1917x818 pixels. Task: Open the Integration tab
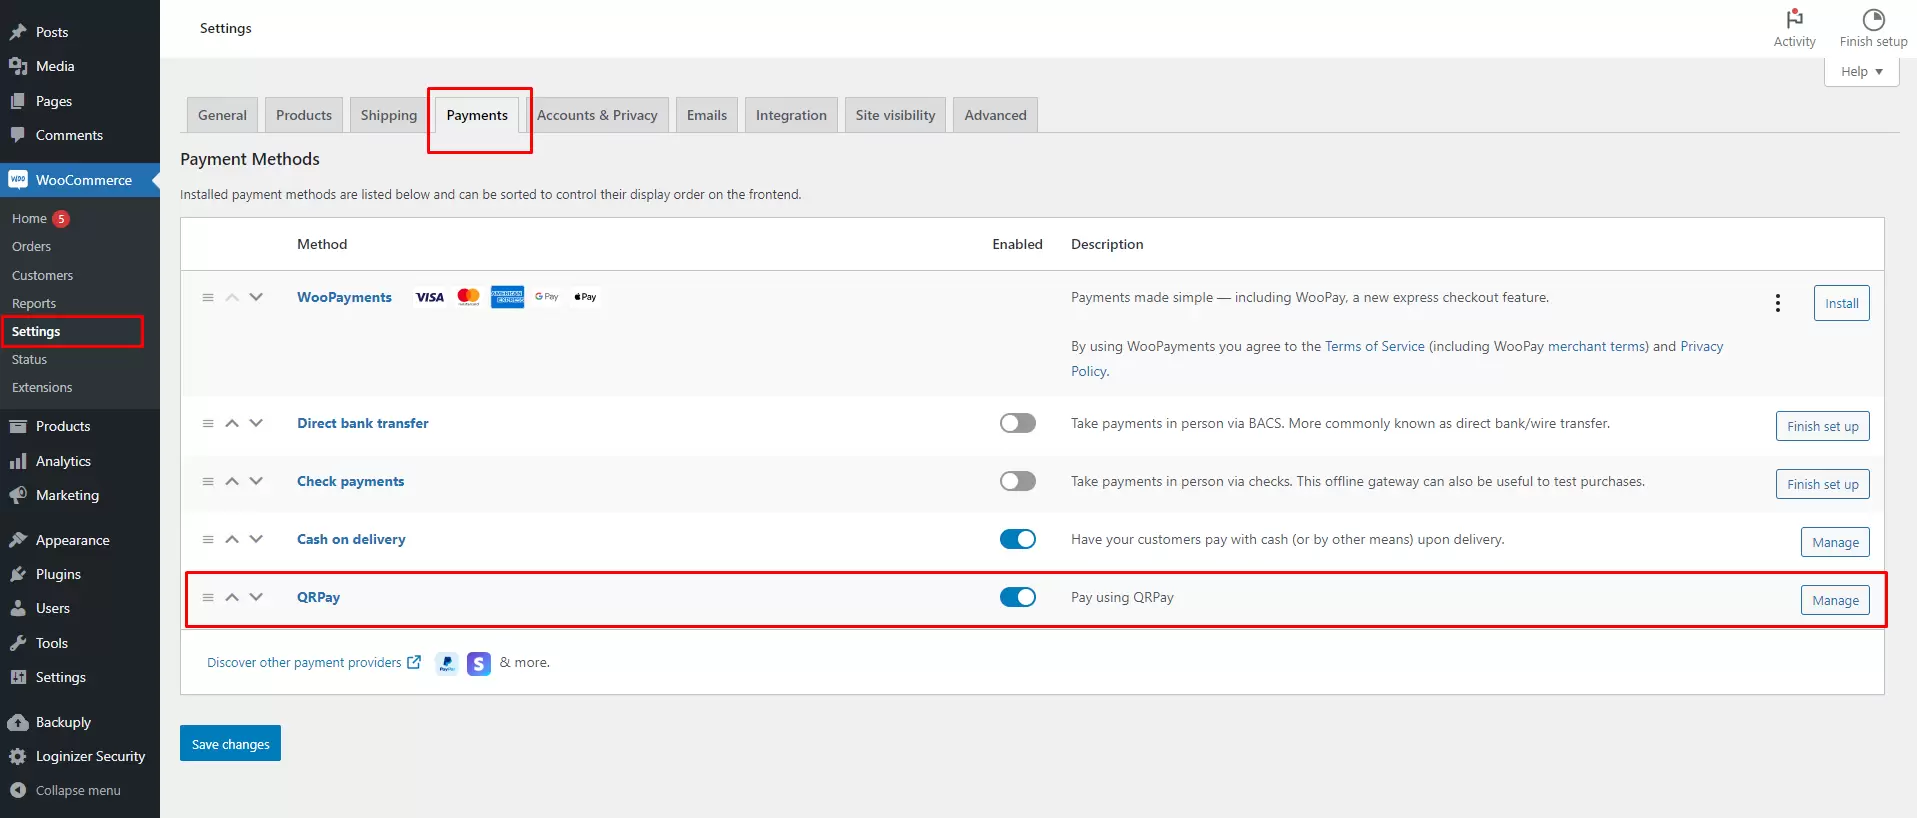791,115
